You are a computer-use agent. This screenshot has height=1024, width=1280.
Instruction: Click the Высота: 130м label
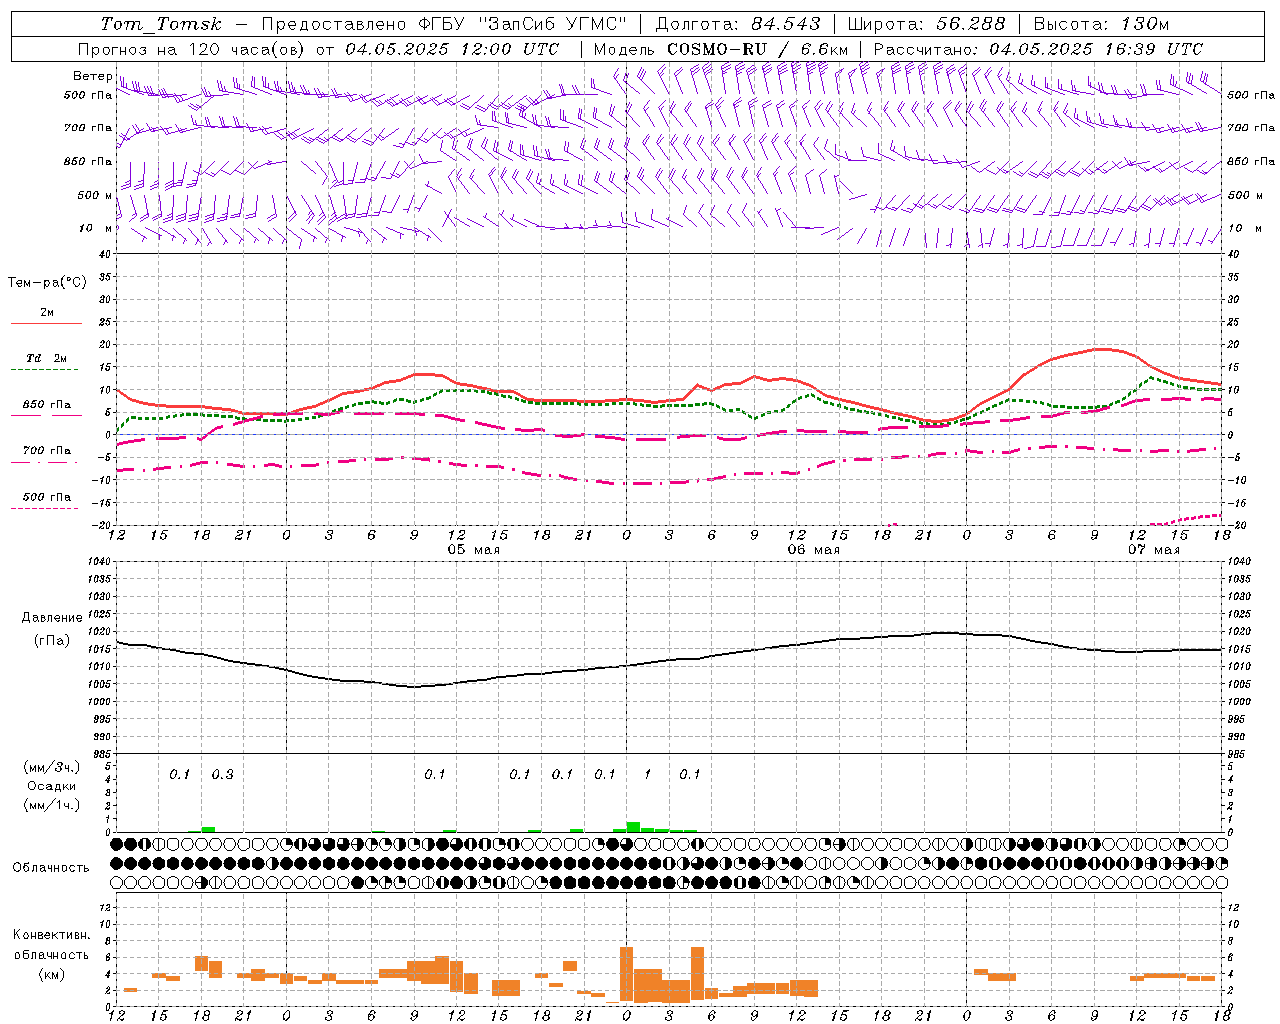point(1101,24)
